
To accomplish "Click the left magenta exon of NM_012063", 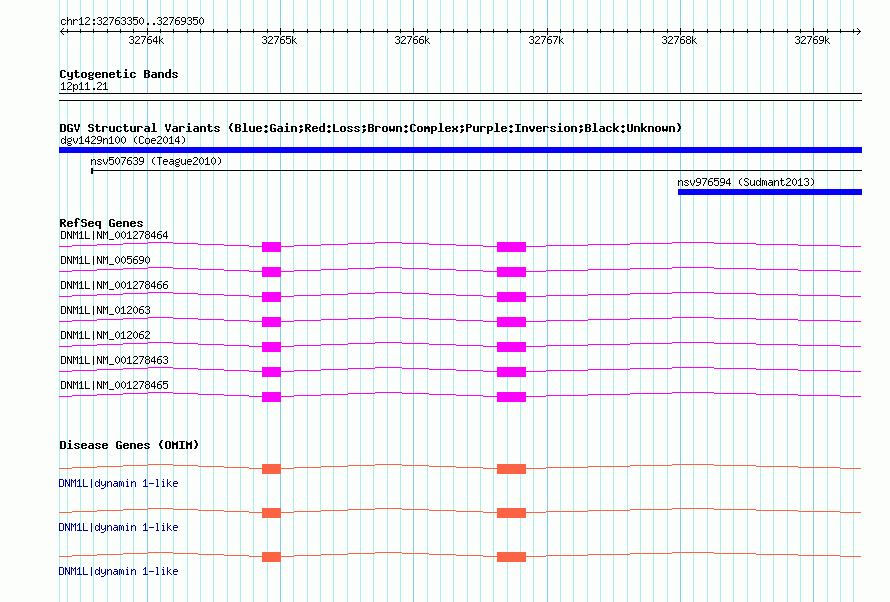I will [271, 322].
